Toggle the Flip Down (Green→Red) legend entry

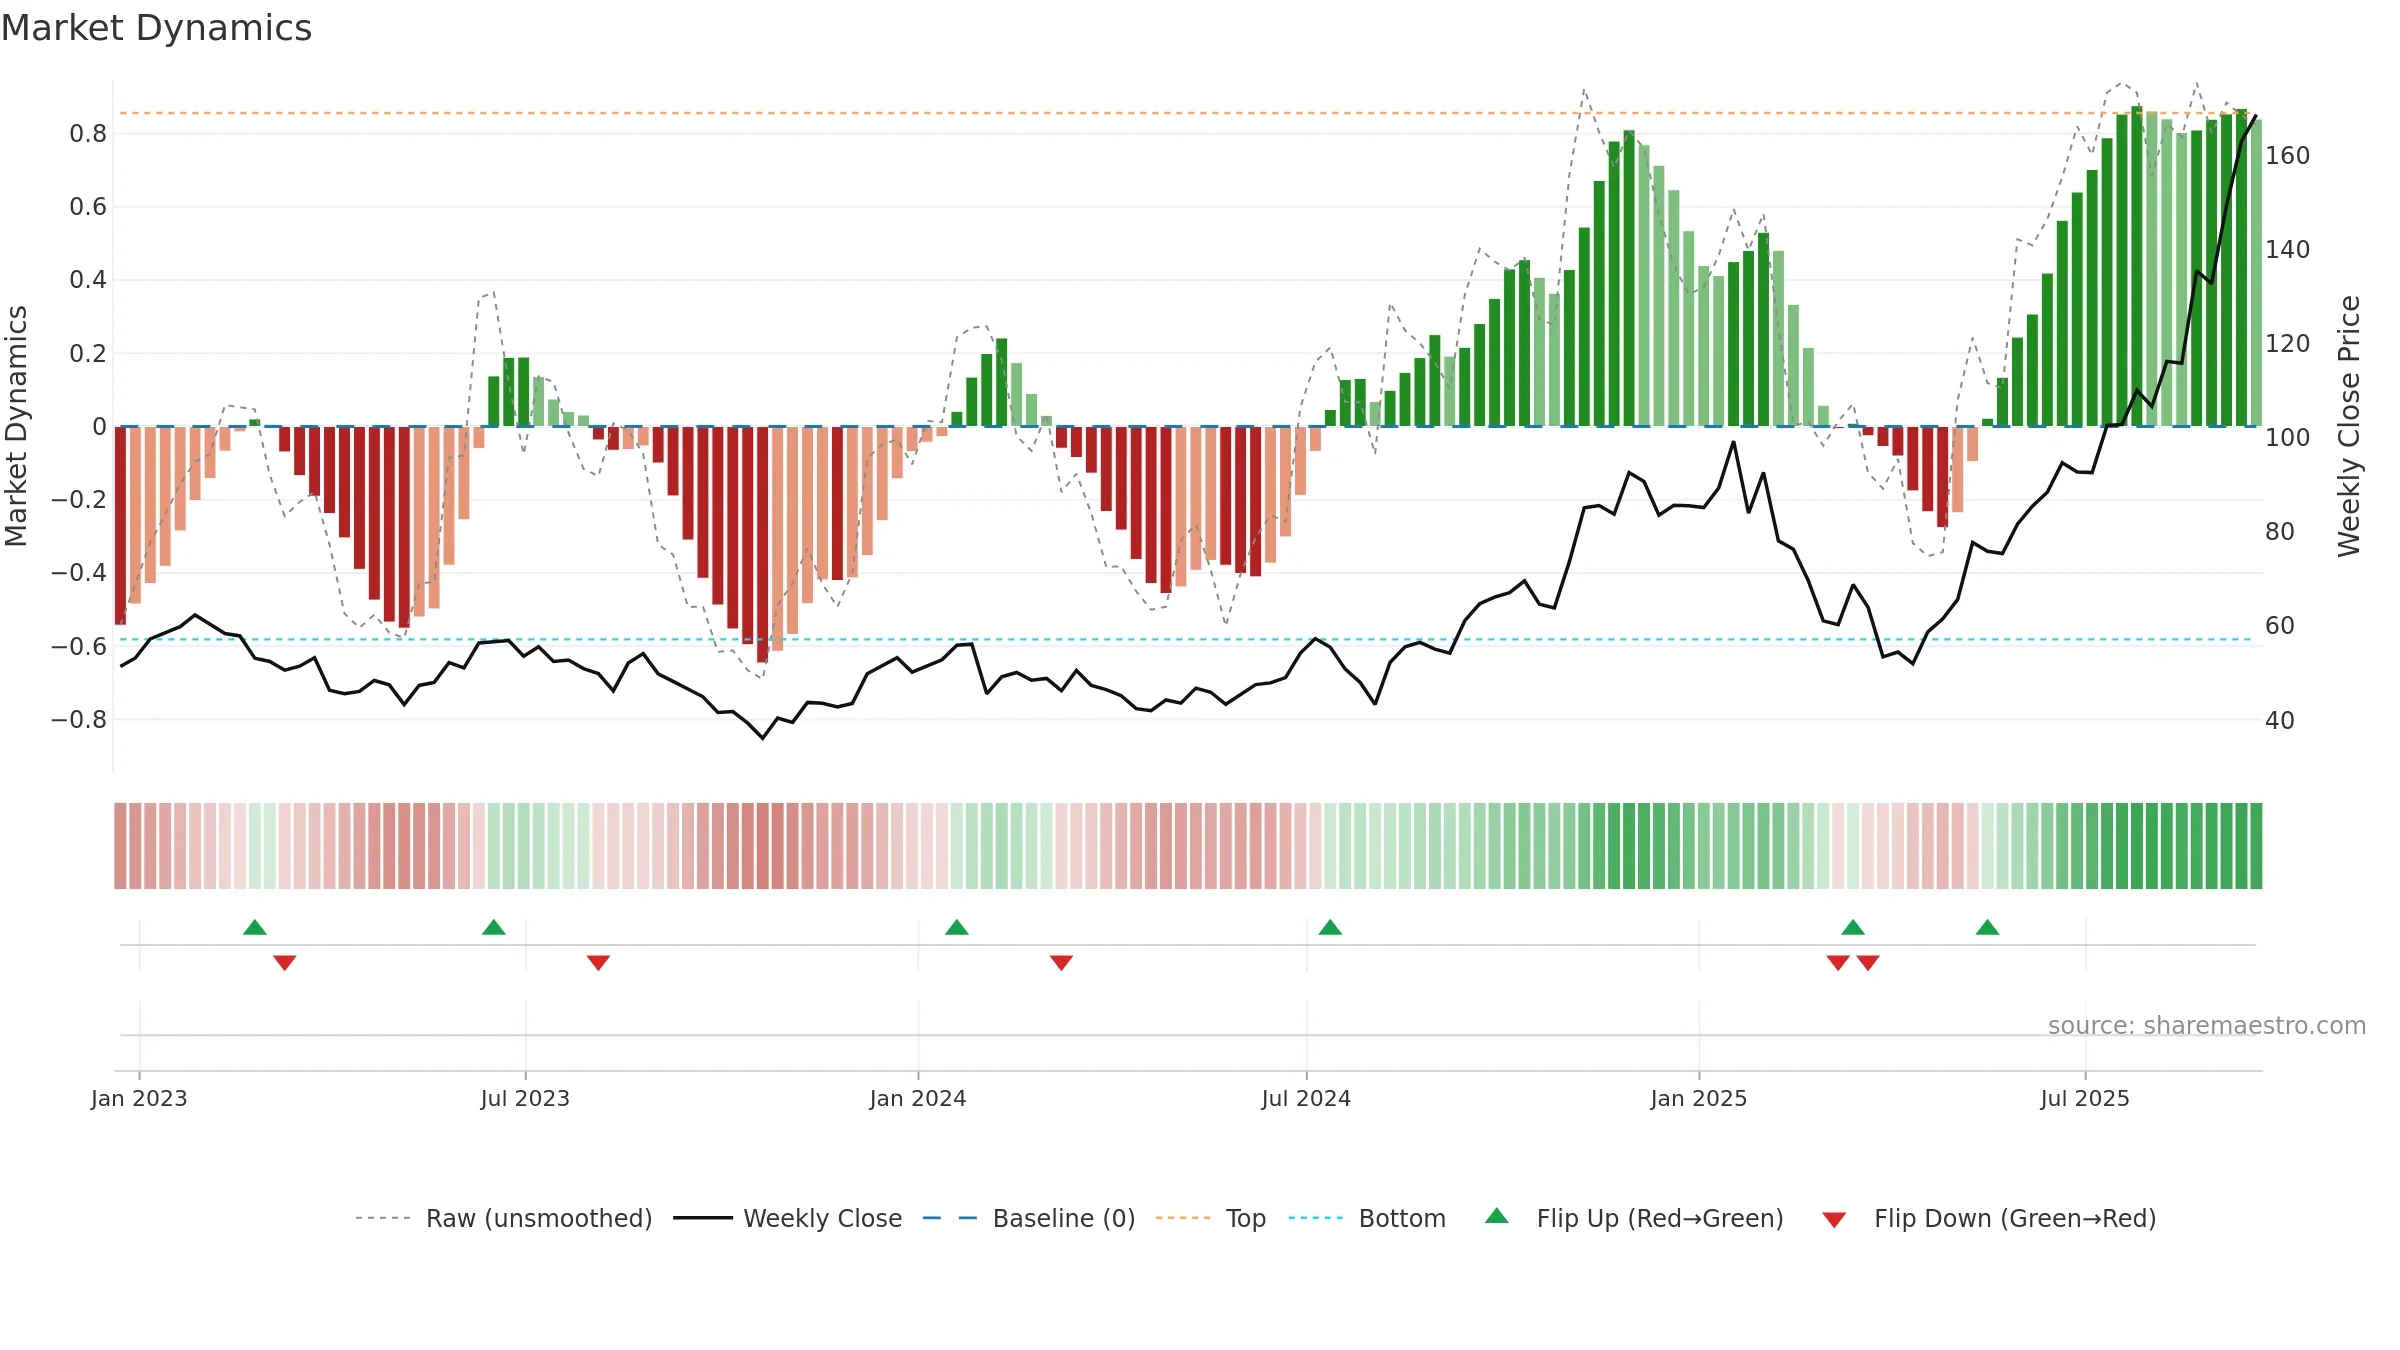pos(1989,1218)
